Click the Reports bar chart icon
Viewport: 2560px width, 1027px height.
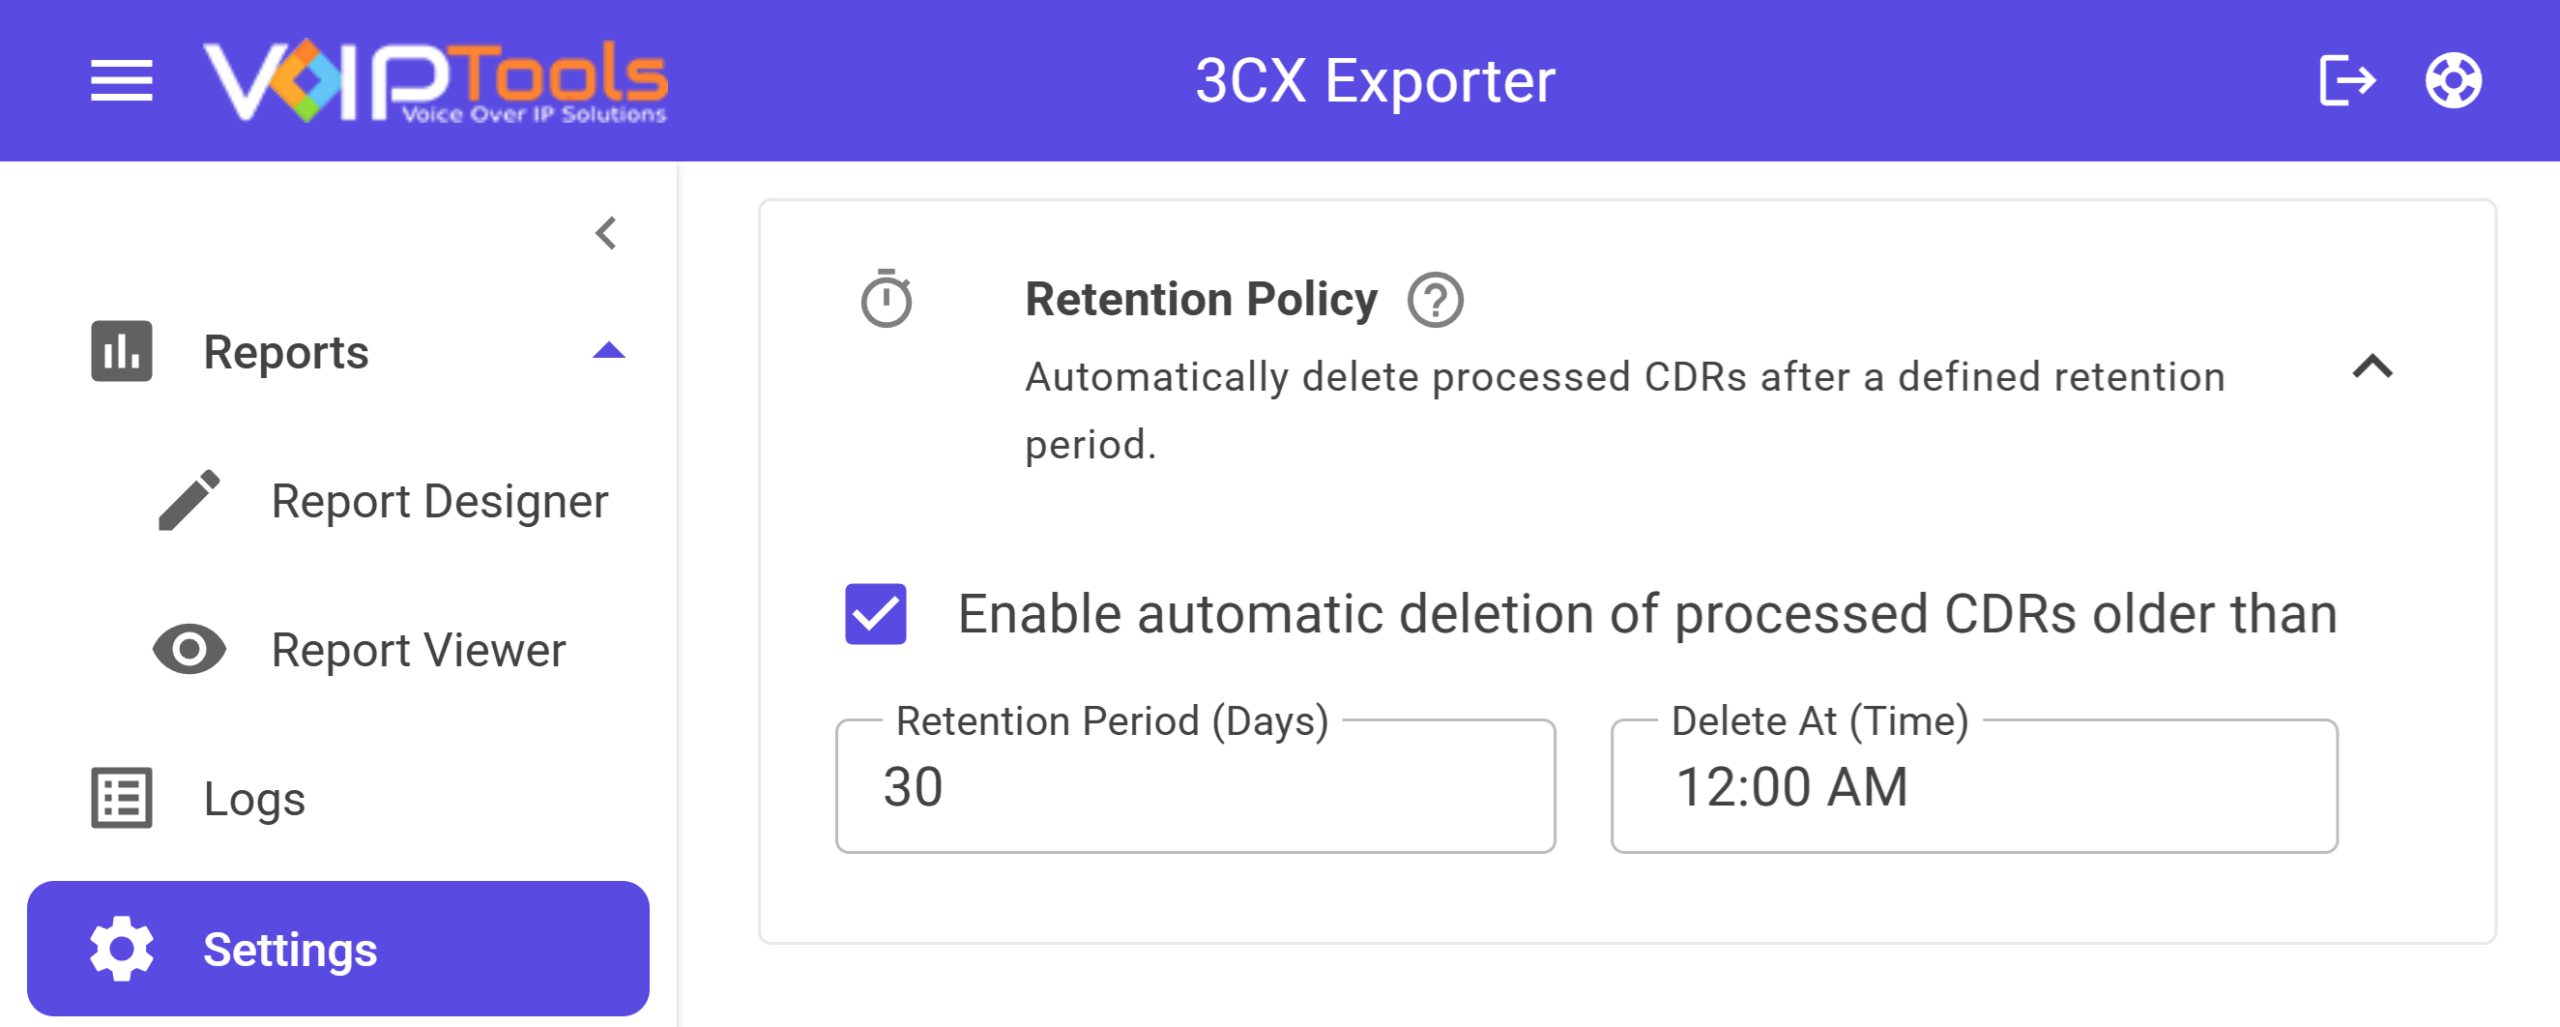coord(122,351)
